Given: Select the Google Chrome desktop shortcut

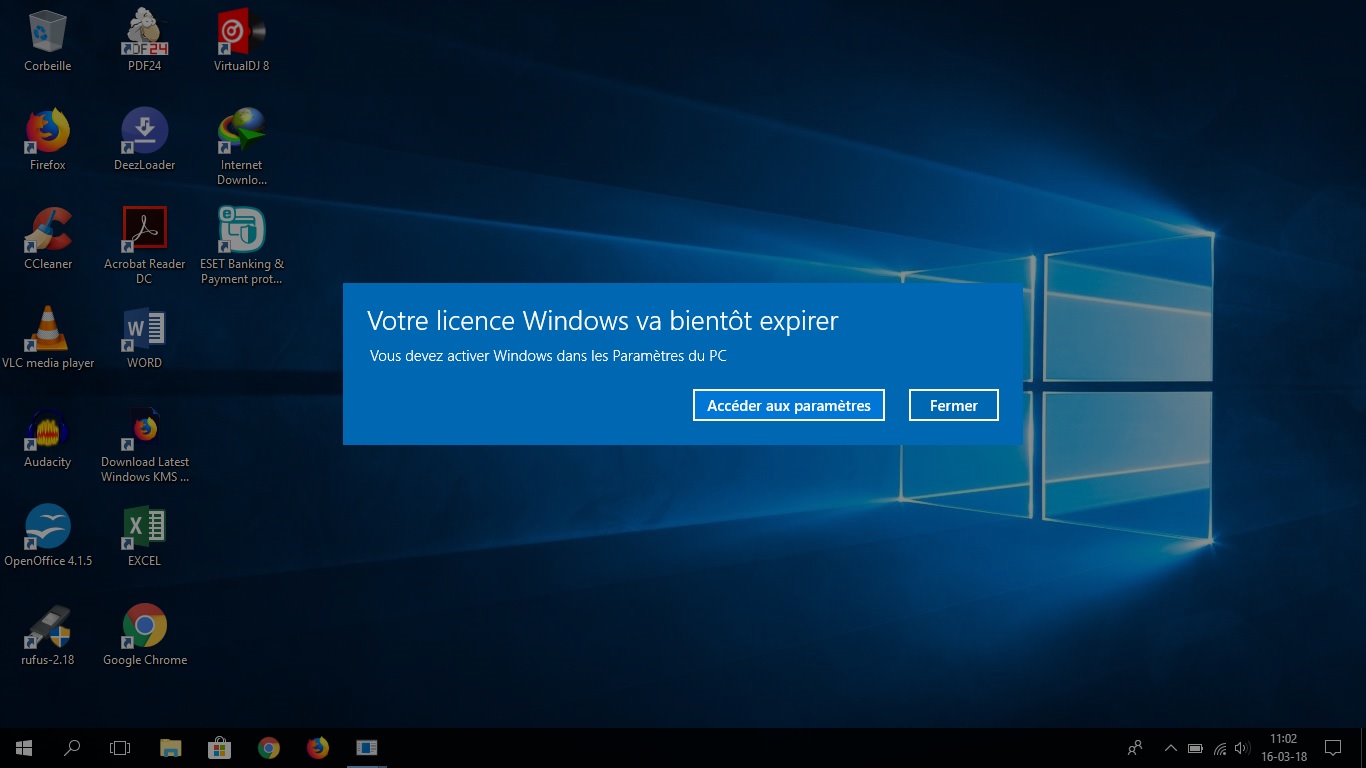Looking at the screenshot, I should 144,634.
